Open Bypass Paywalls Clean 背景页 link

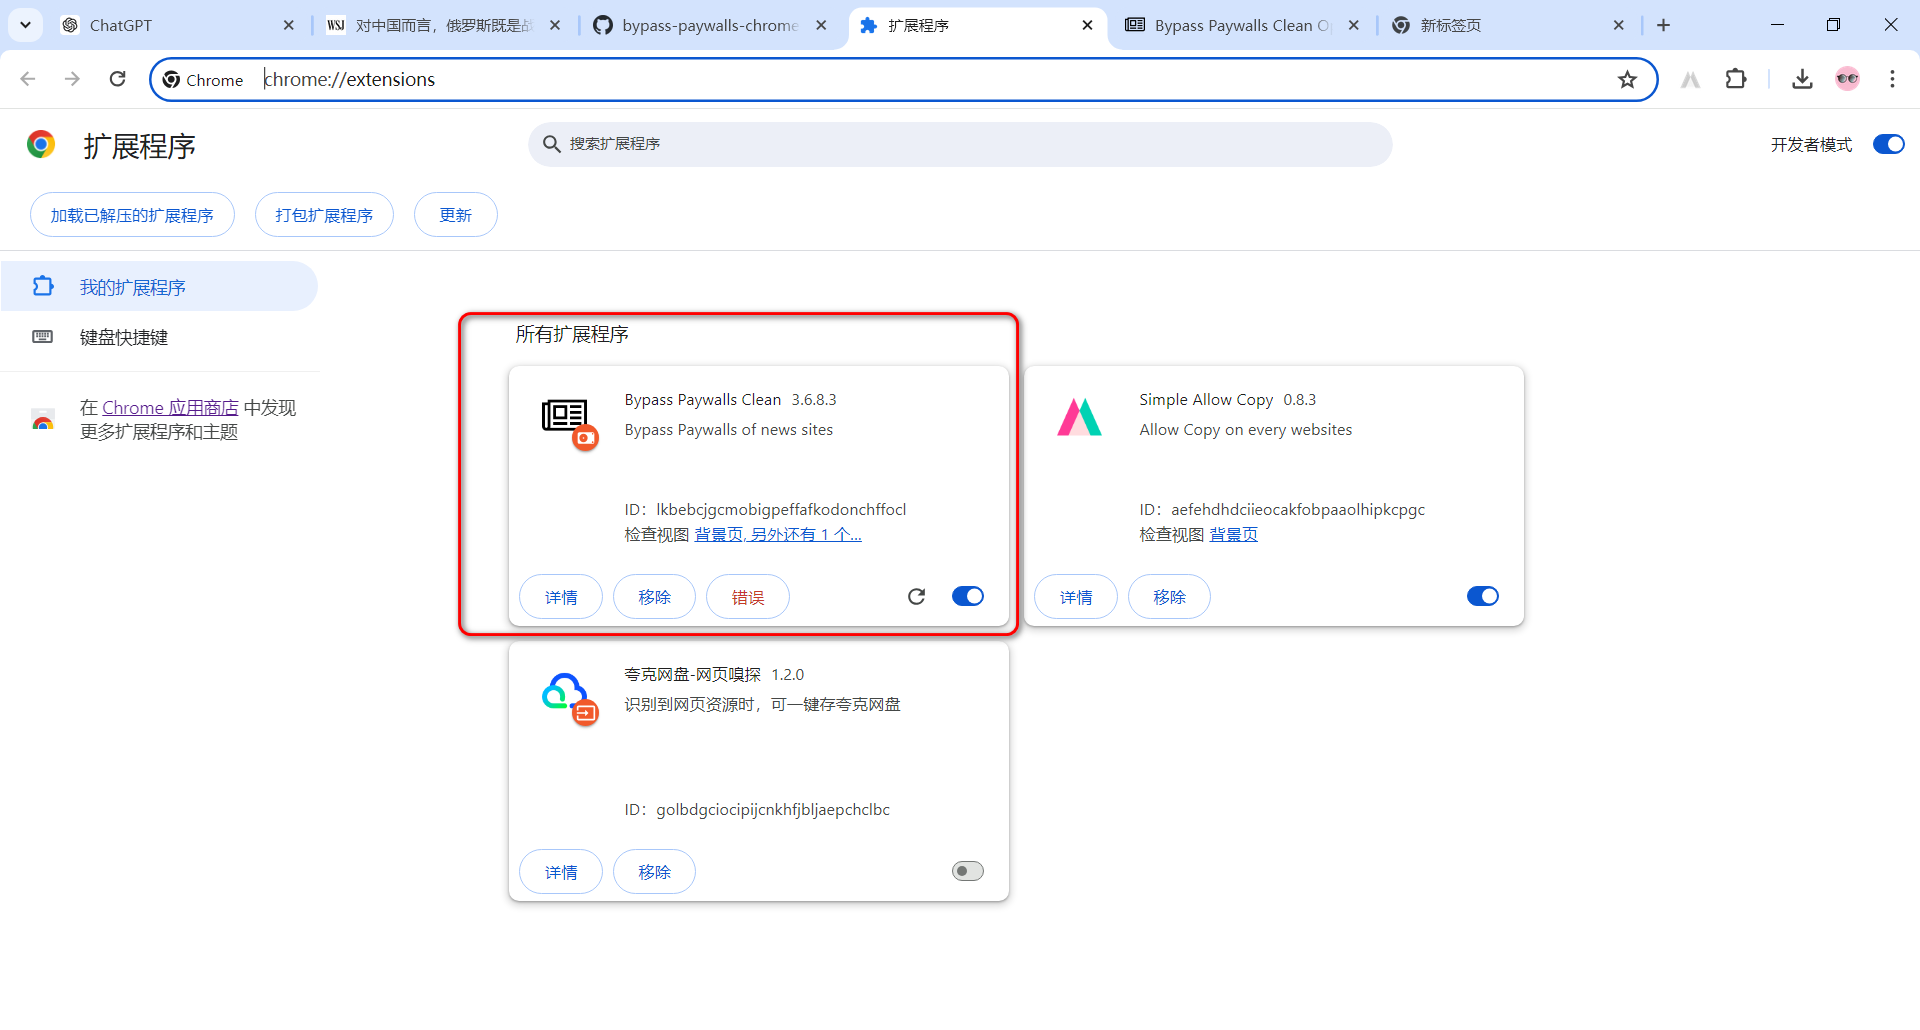click(x=778, y=535)
